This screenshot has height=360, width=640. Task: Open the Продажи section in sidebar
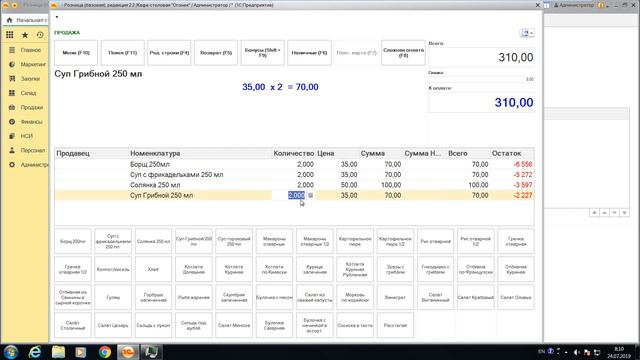[x=26, y=107]
